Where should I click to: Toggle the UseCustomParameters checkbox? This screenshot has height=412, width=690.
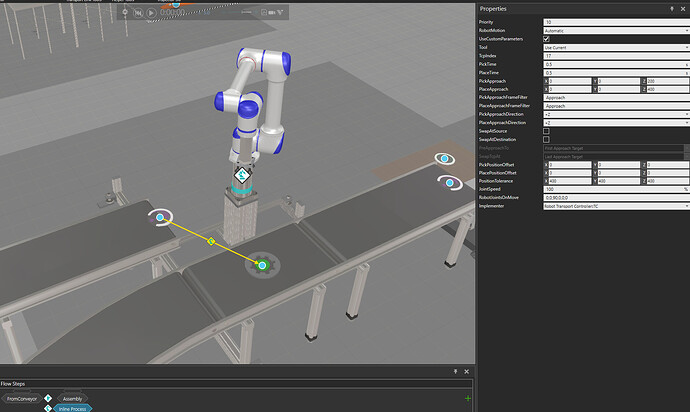546,39
